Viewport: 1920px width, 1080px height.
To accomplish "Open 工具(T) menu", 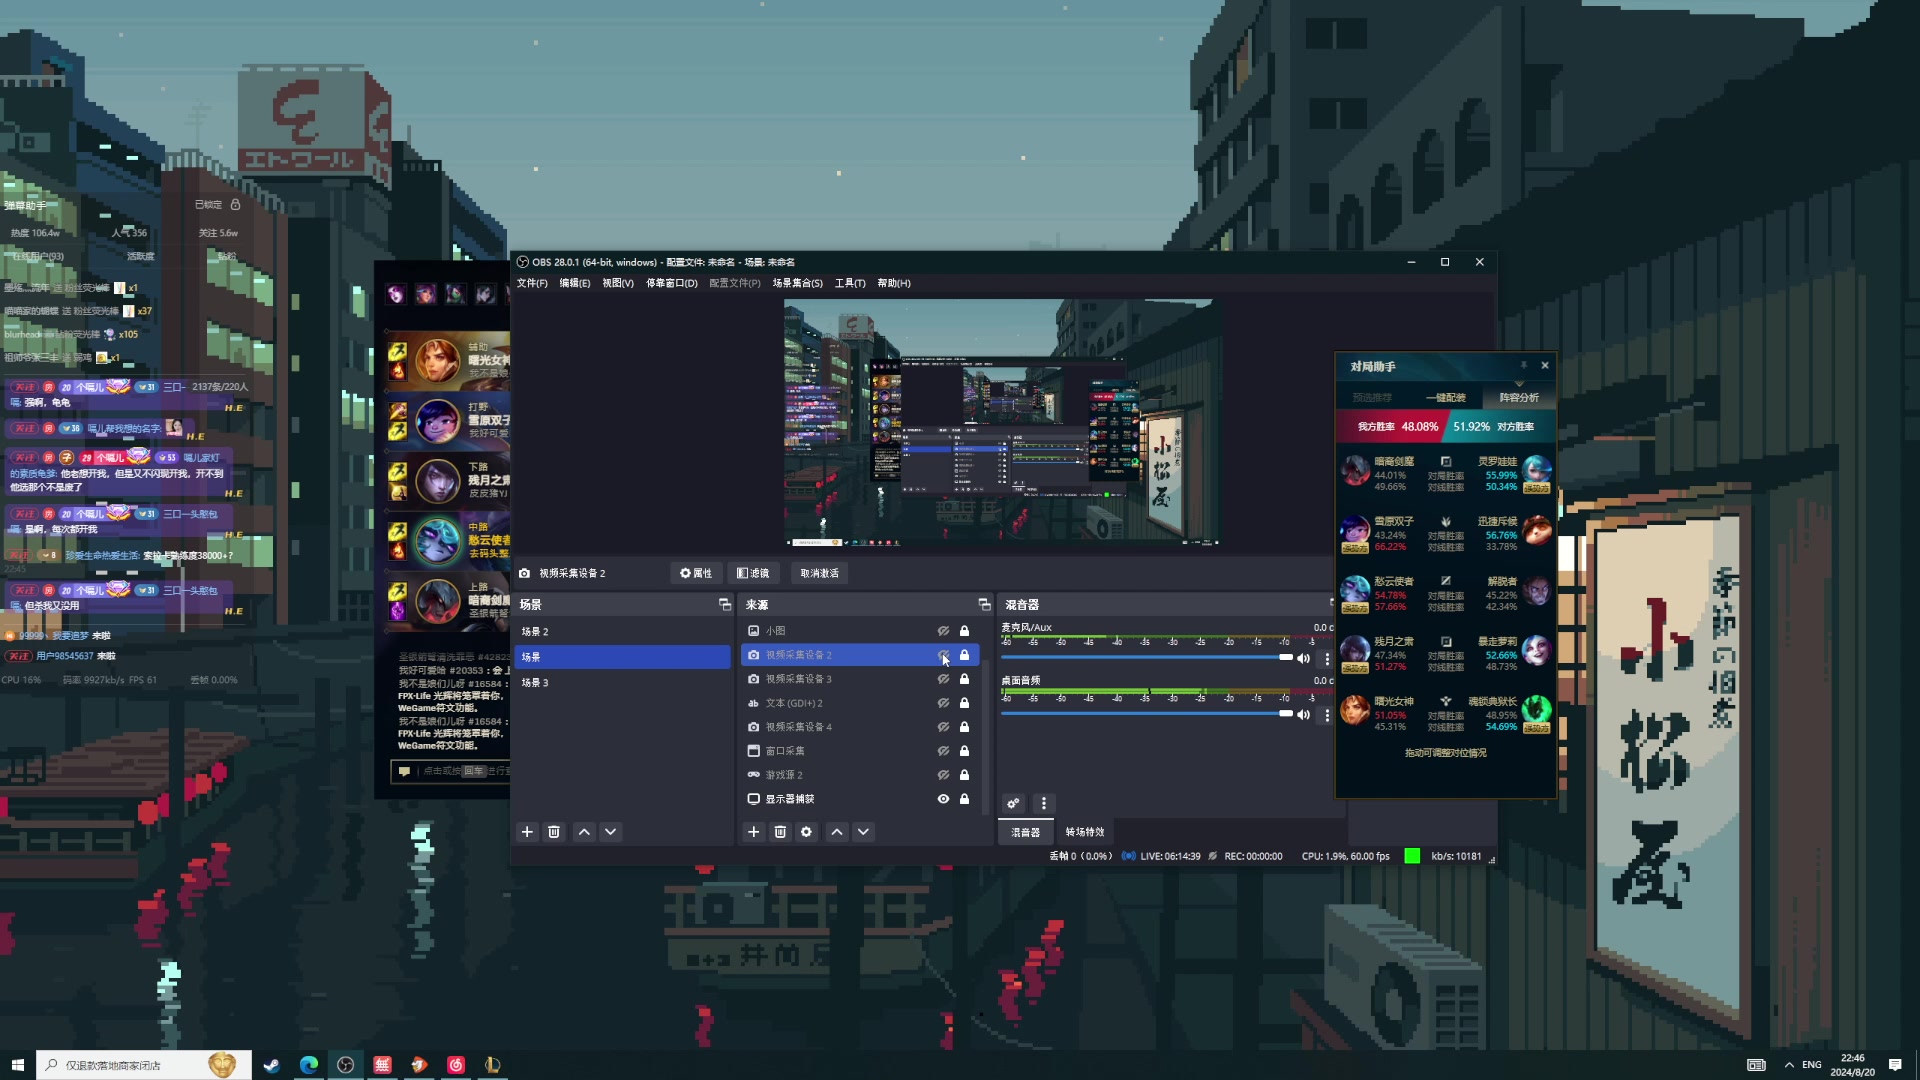I will (850, 283).
